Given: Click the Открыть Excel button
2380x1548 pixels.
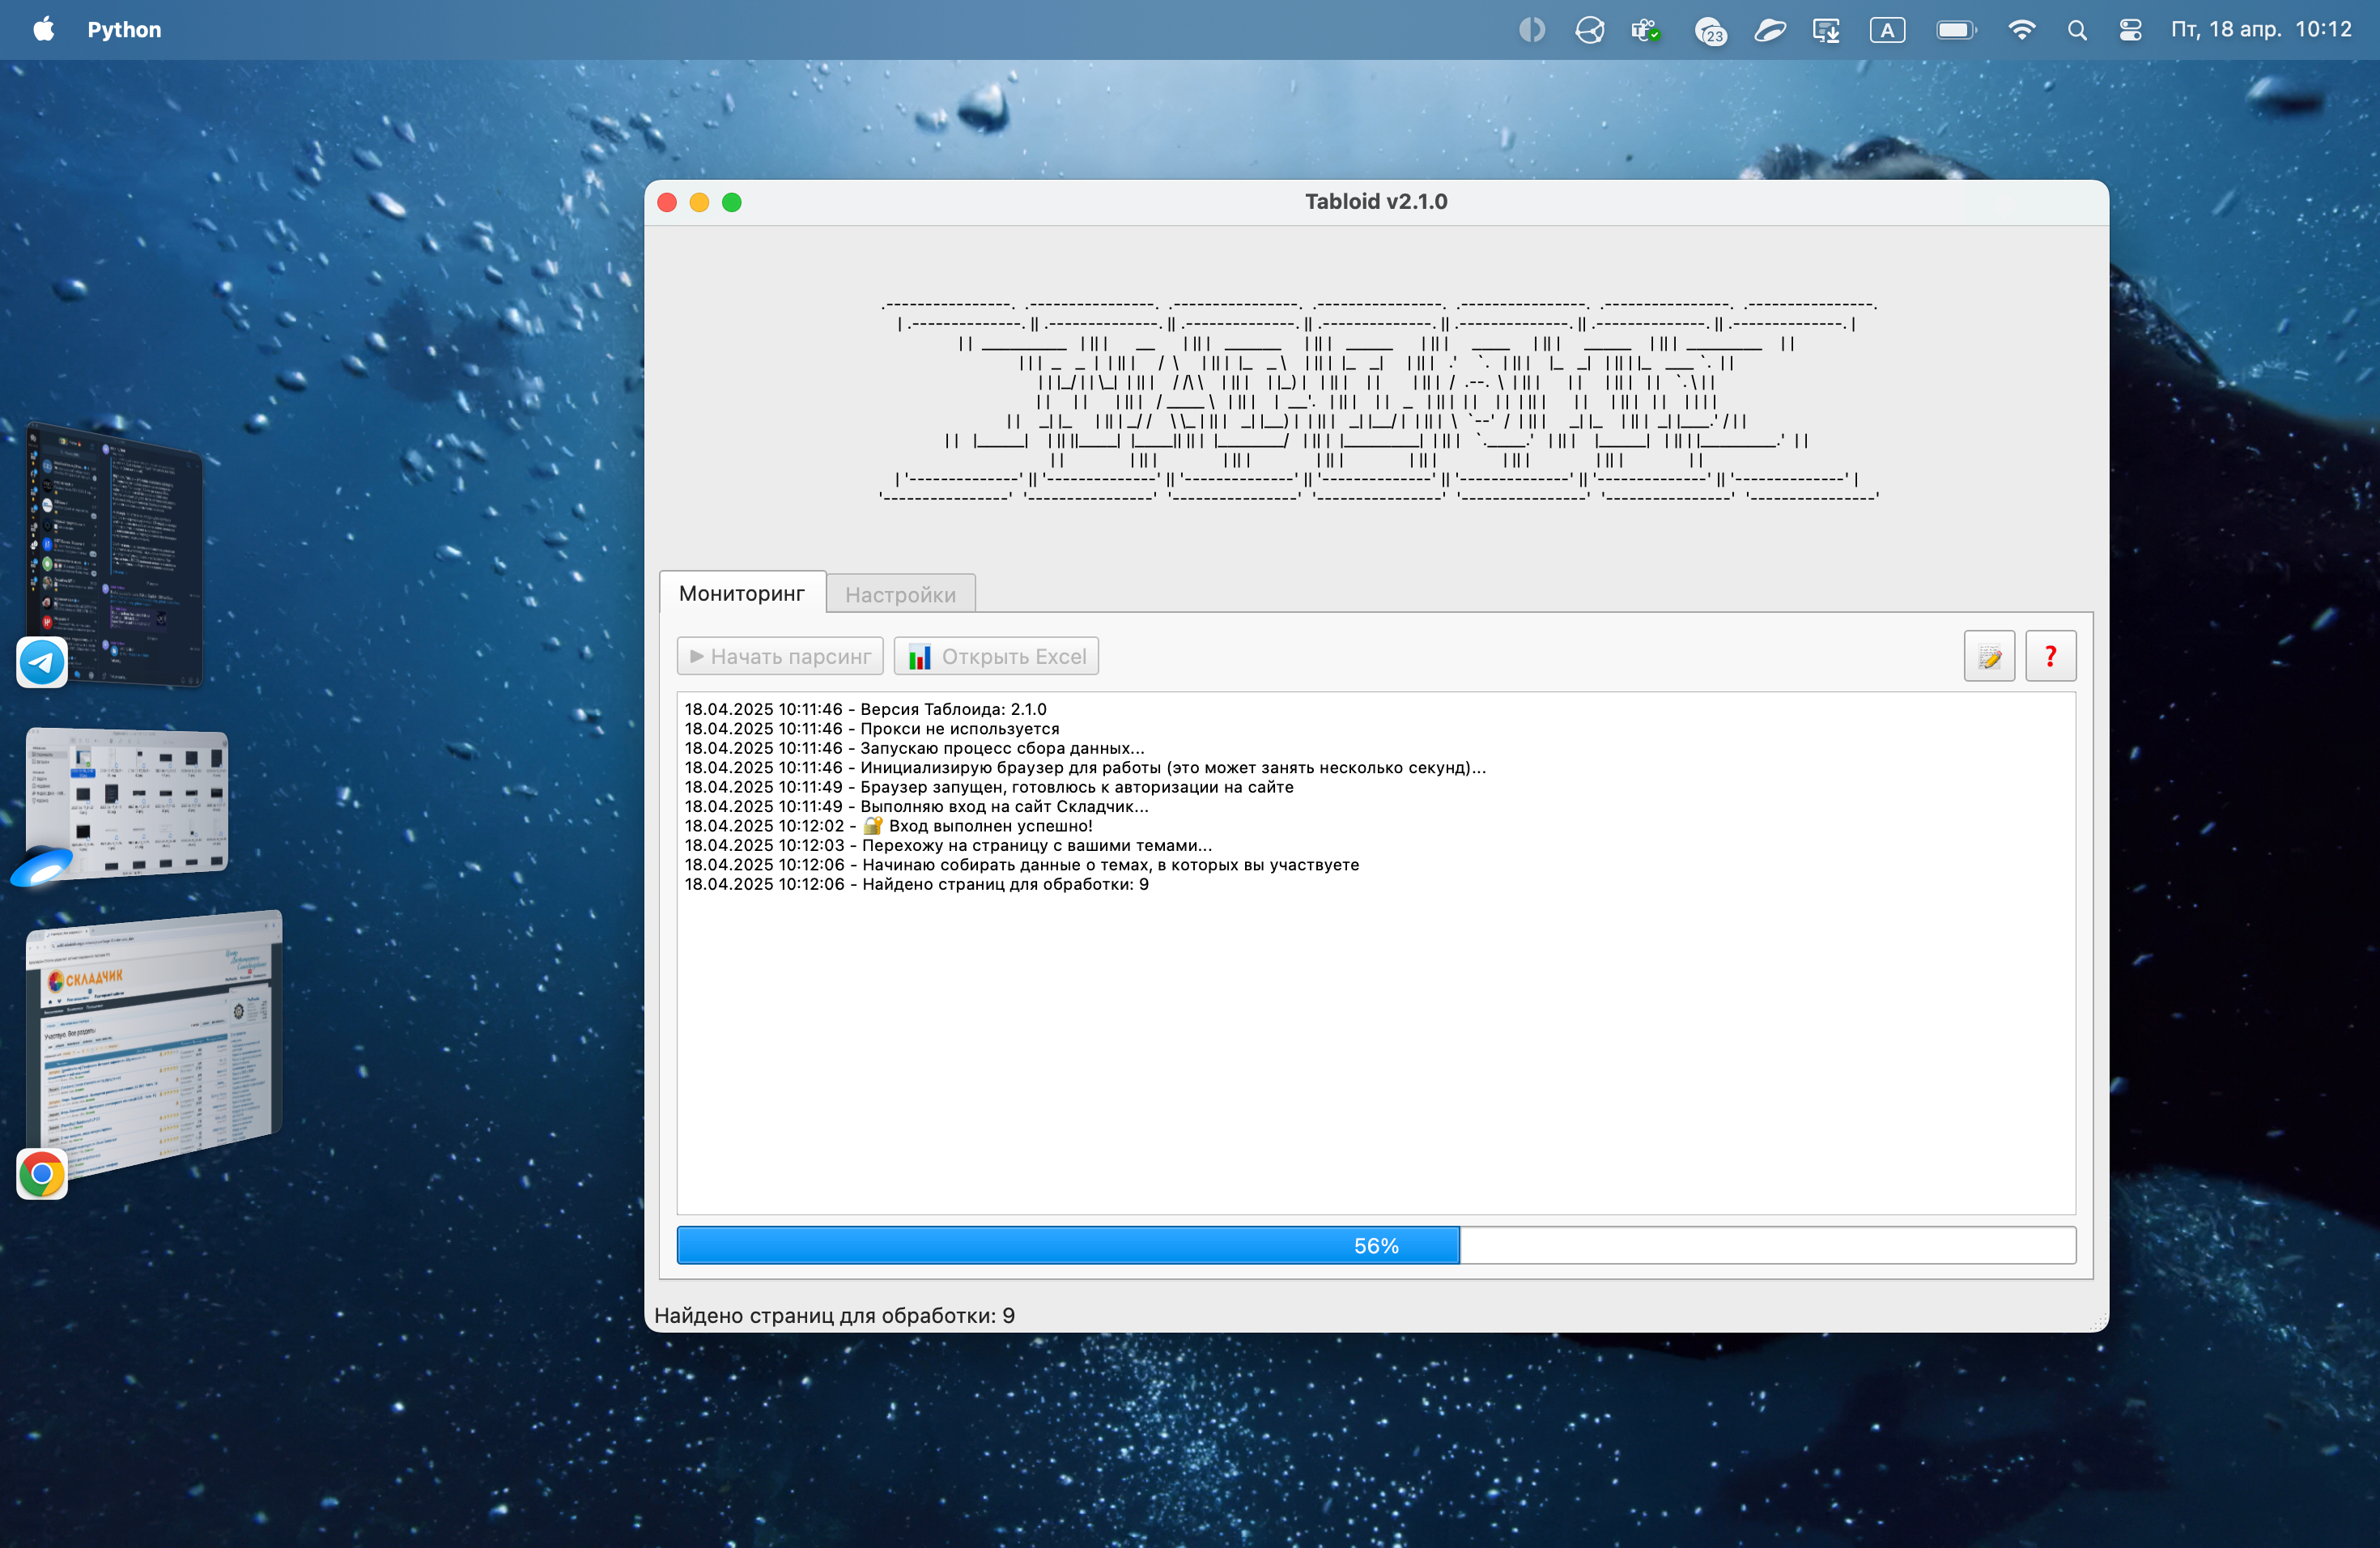Looking at the screenshot, I should click(996, 656).
